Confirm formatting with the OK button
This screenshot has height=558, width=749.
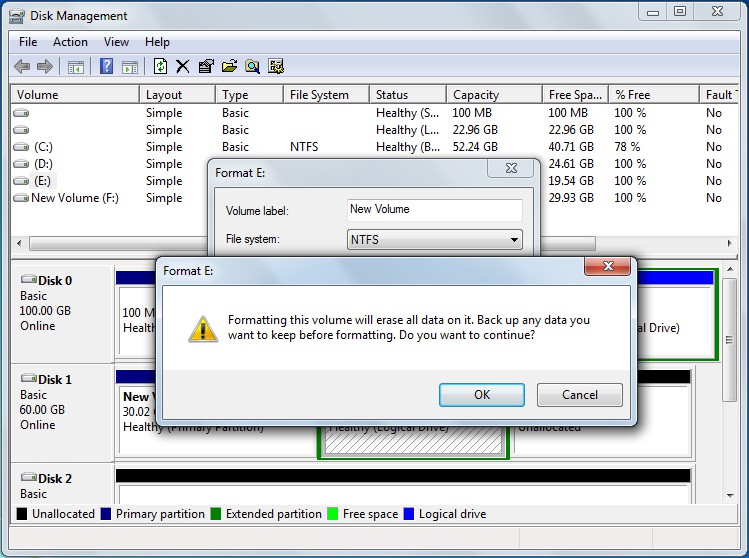[482, 395]
